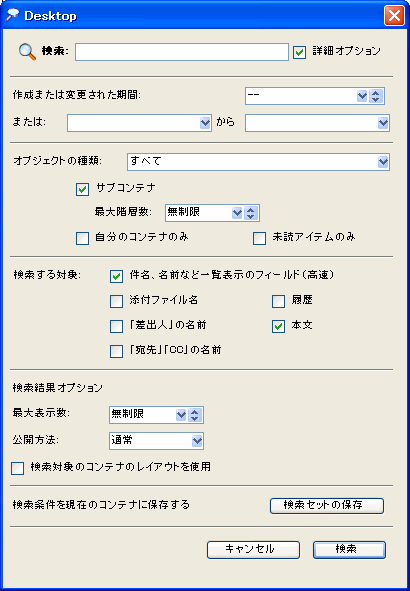Click the 検索セットの保存 button
This screenshot has width=410, height=591.
coord(327,506)
